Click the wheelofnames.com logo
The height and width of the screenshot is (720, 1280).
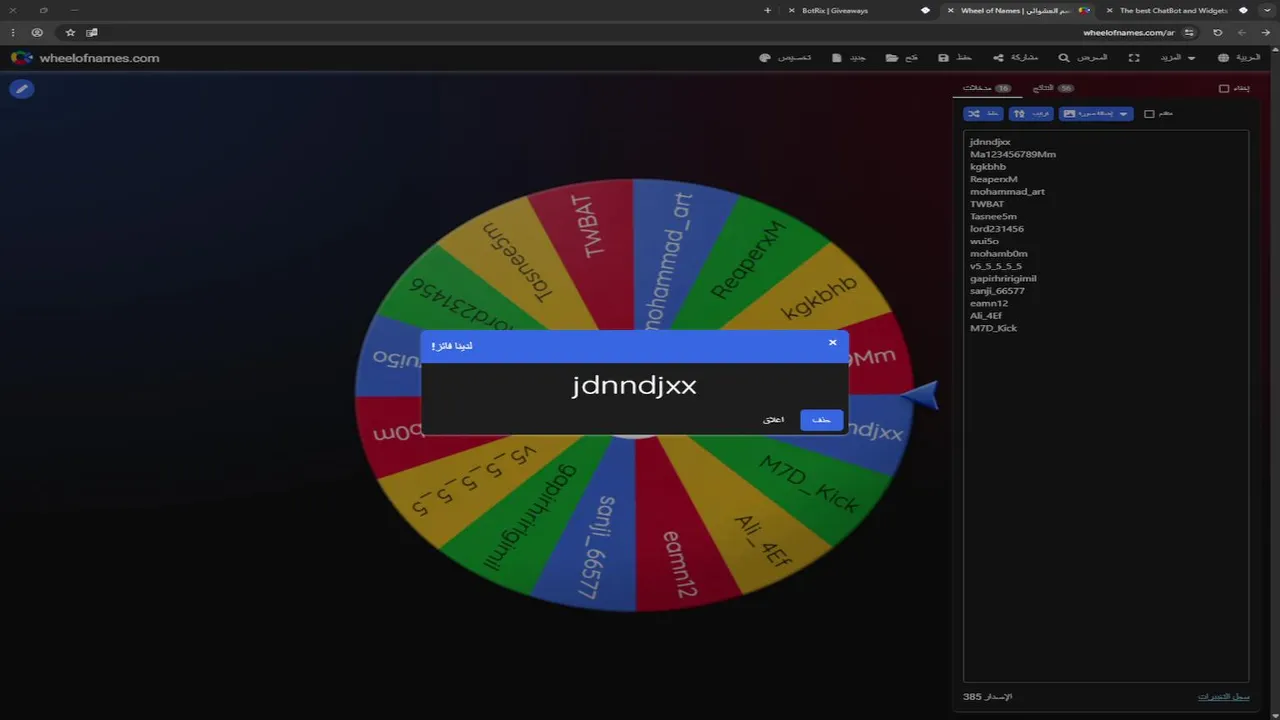tap(85, 58)
